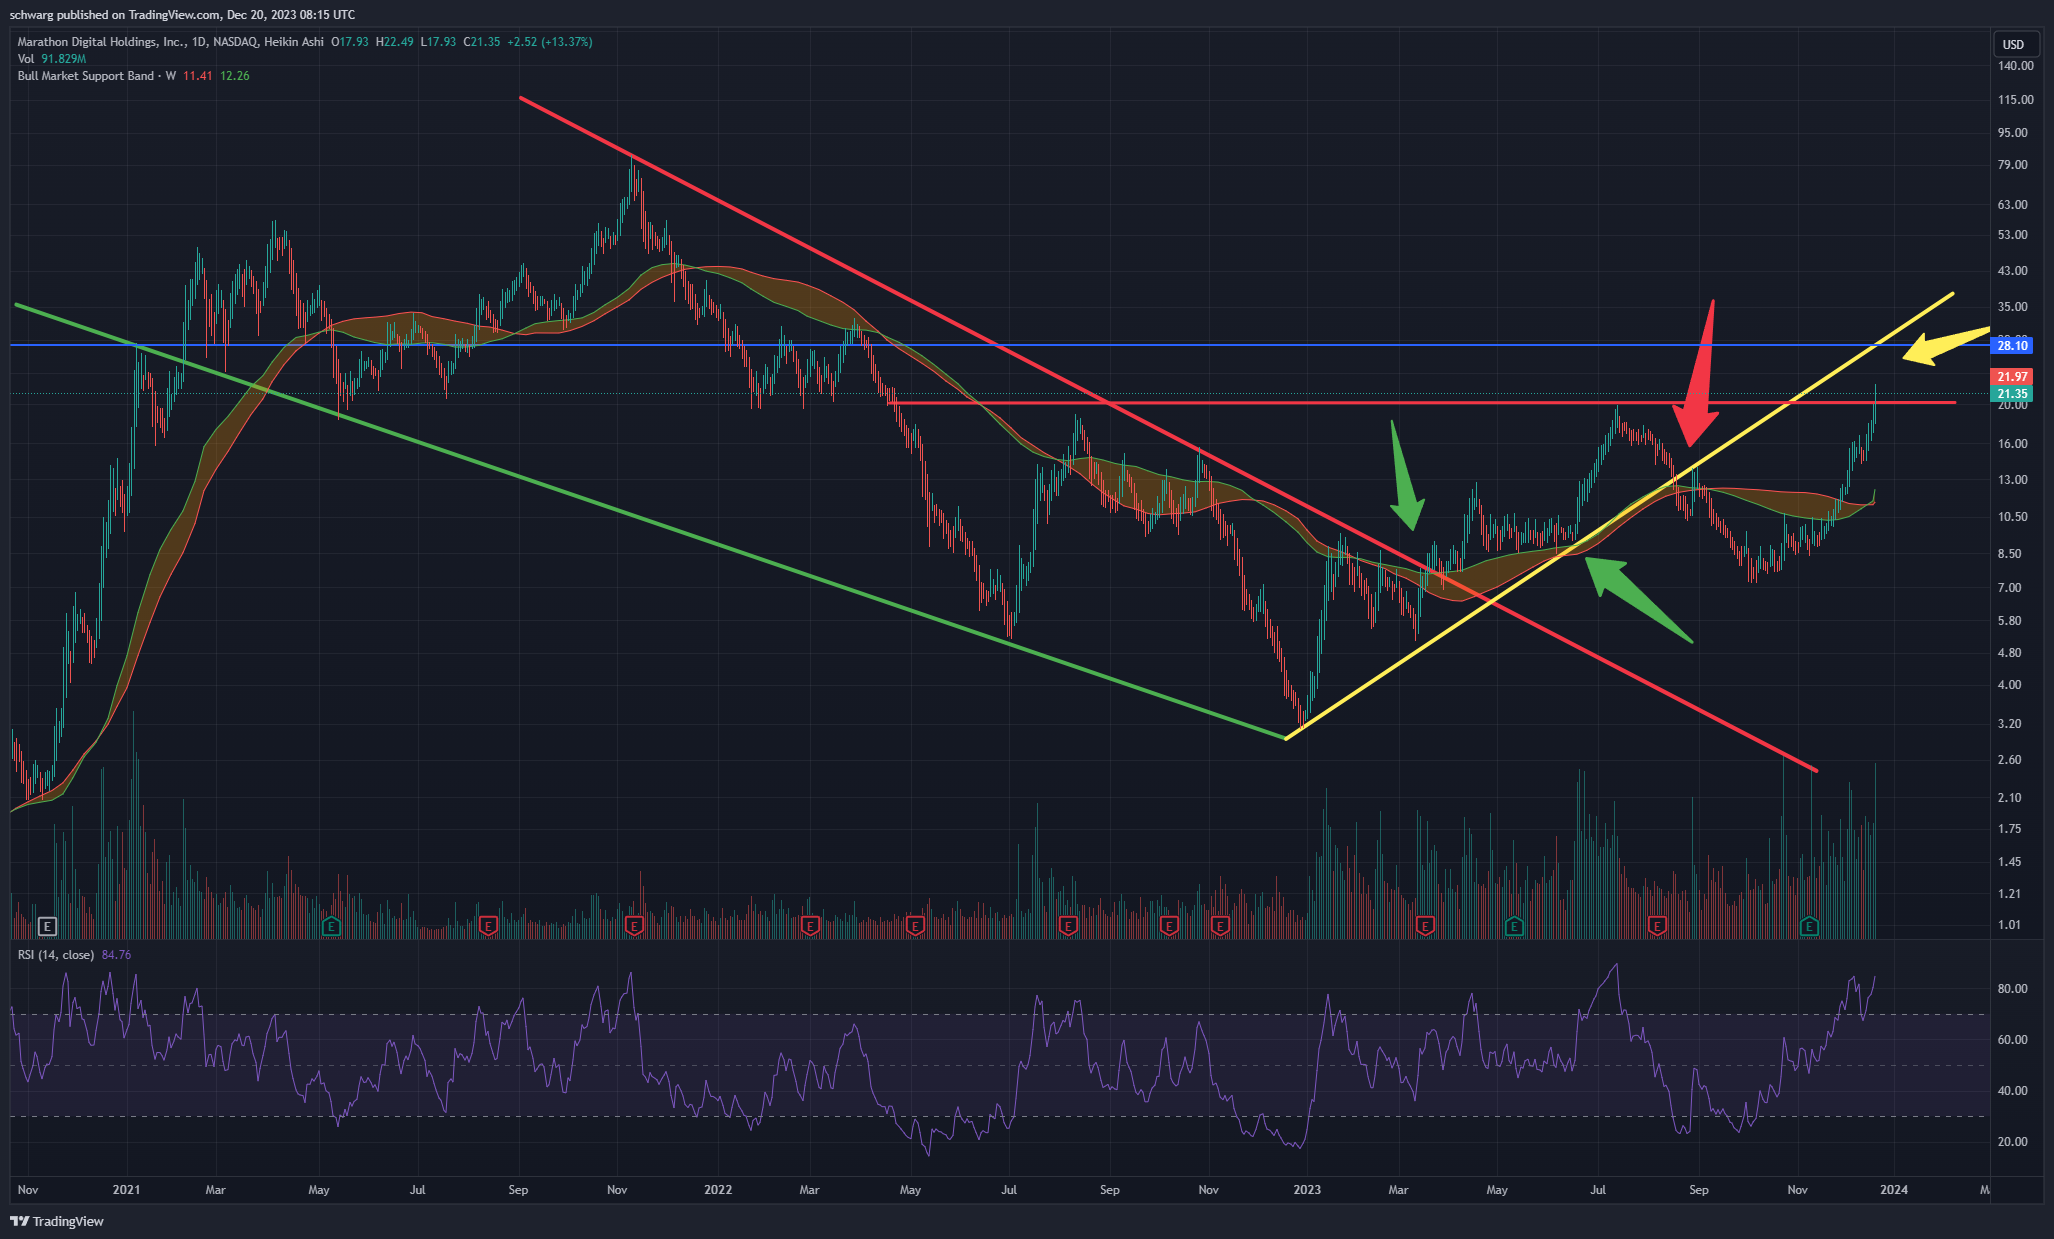Click the 2022 label on time axis

click(x=718, y=1190)
